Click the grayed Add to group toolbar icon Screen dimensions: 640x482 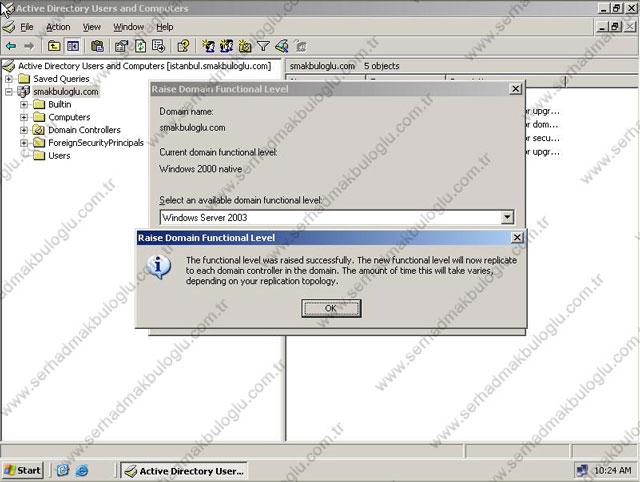coord(301,46)
